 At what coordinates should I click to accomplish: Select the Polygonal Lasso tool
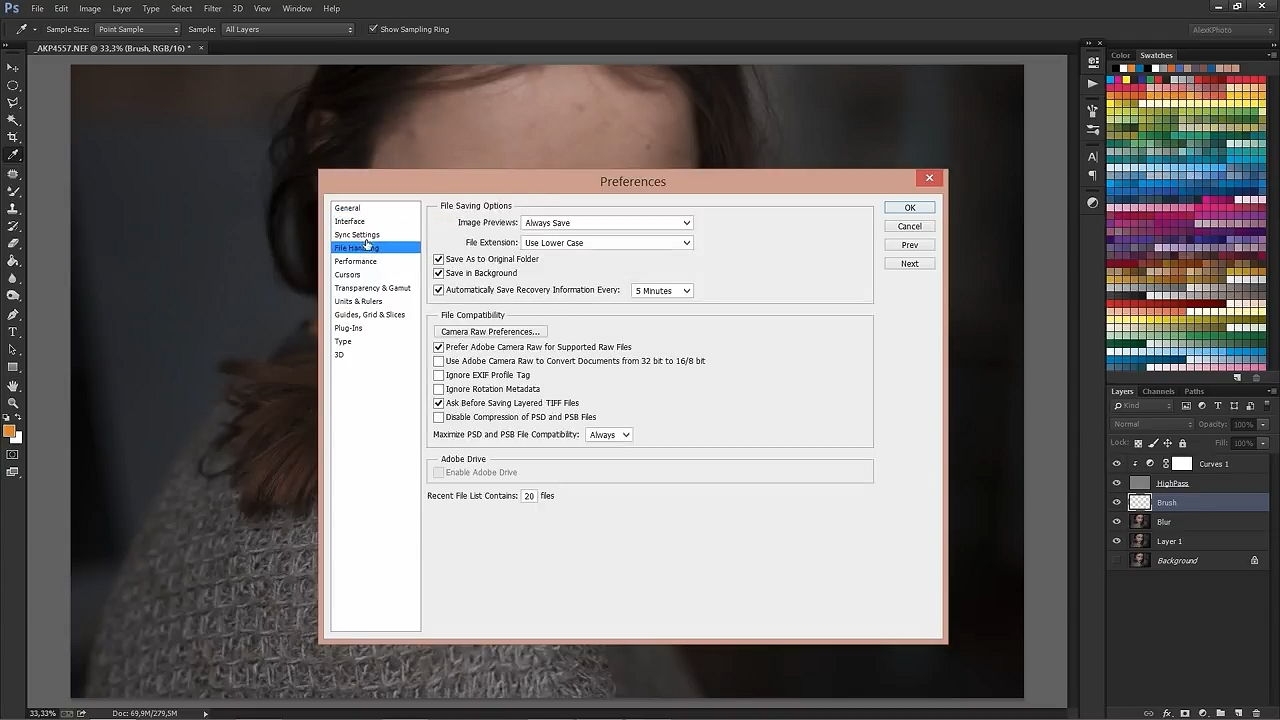click(x=13, y=102)
